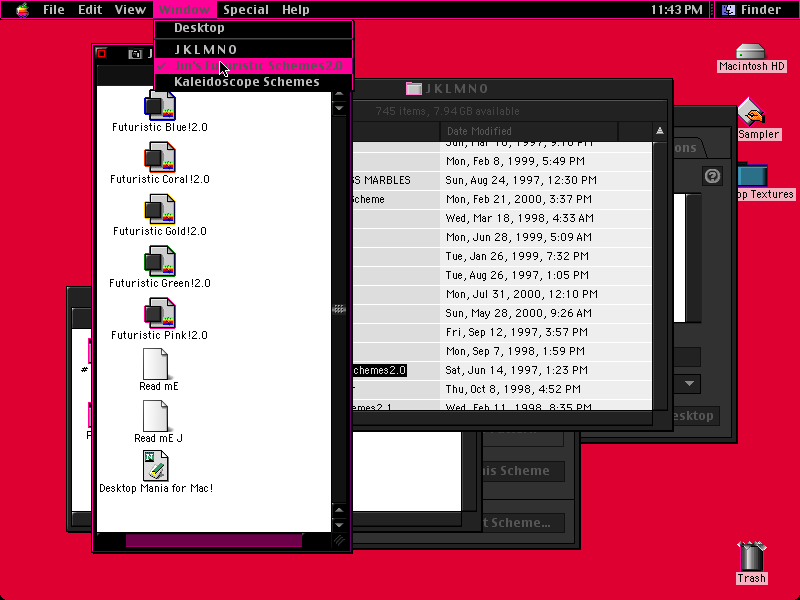Click the 'Sun, May 28, 2000, 9:26 AM' date
This screenshot has height=600, width=800.
click(518, 313)
